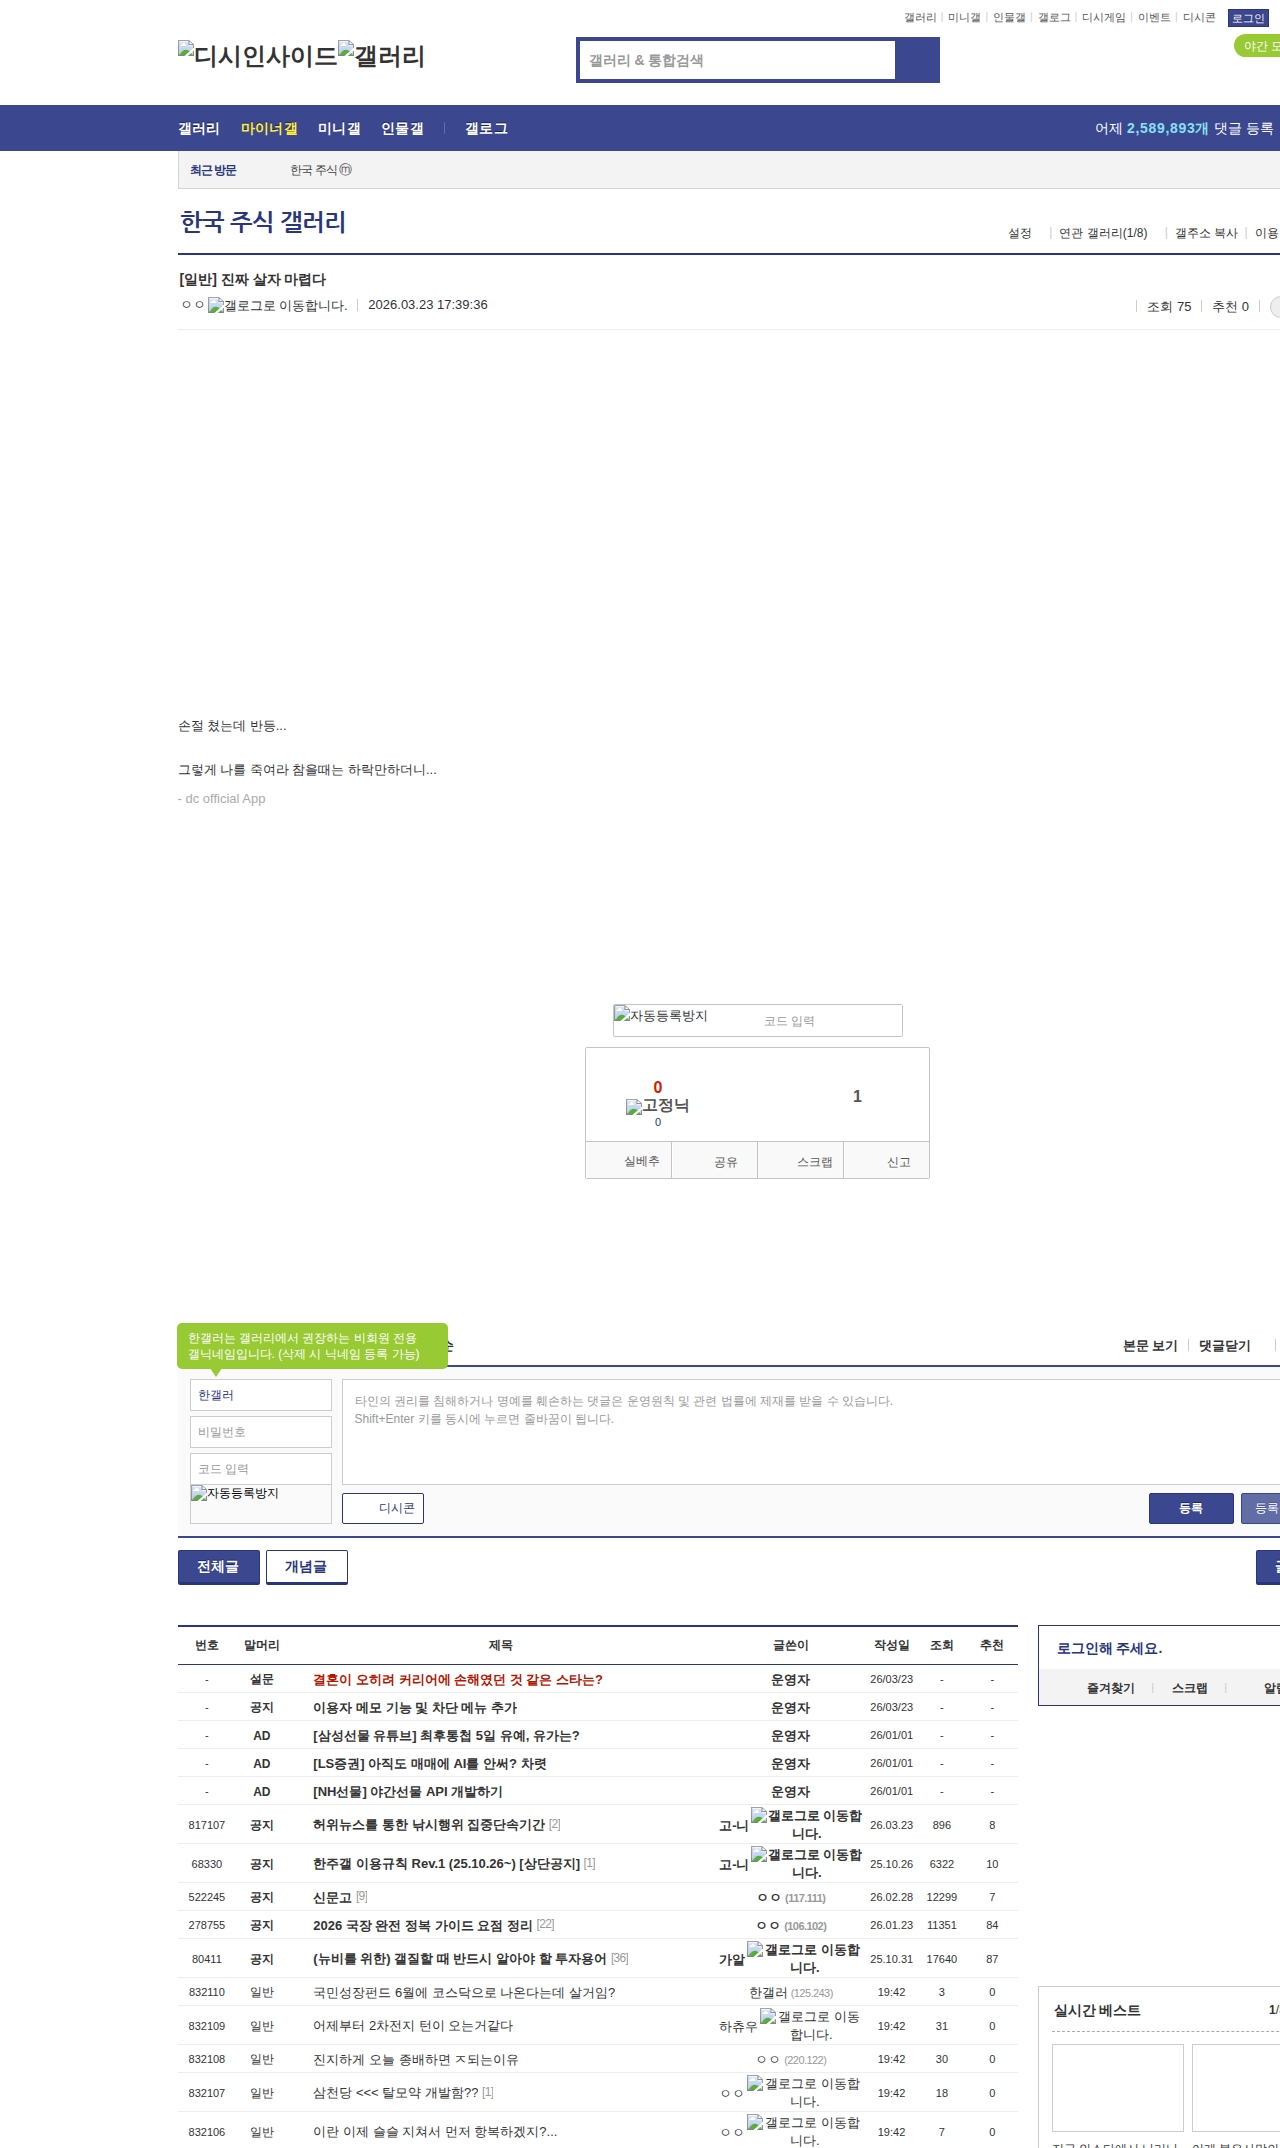Click 이벤트 link in top menu
This screenshot has height=2148, width=1280.
[x=1154, y=18]
